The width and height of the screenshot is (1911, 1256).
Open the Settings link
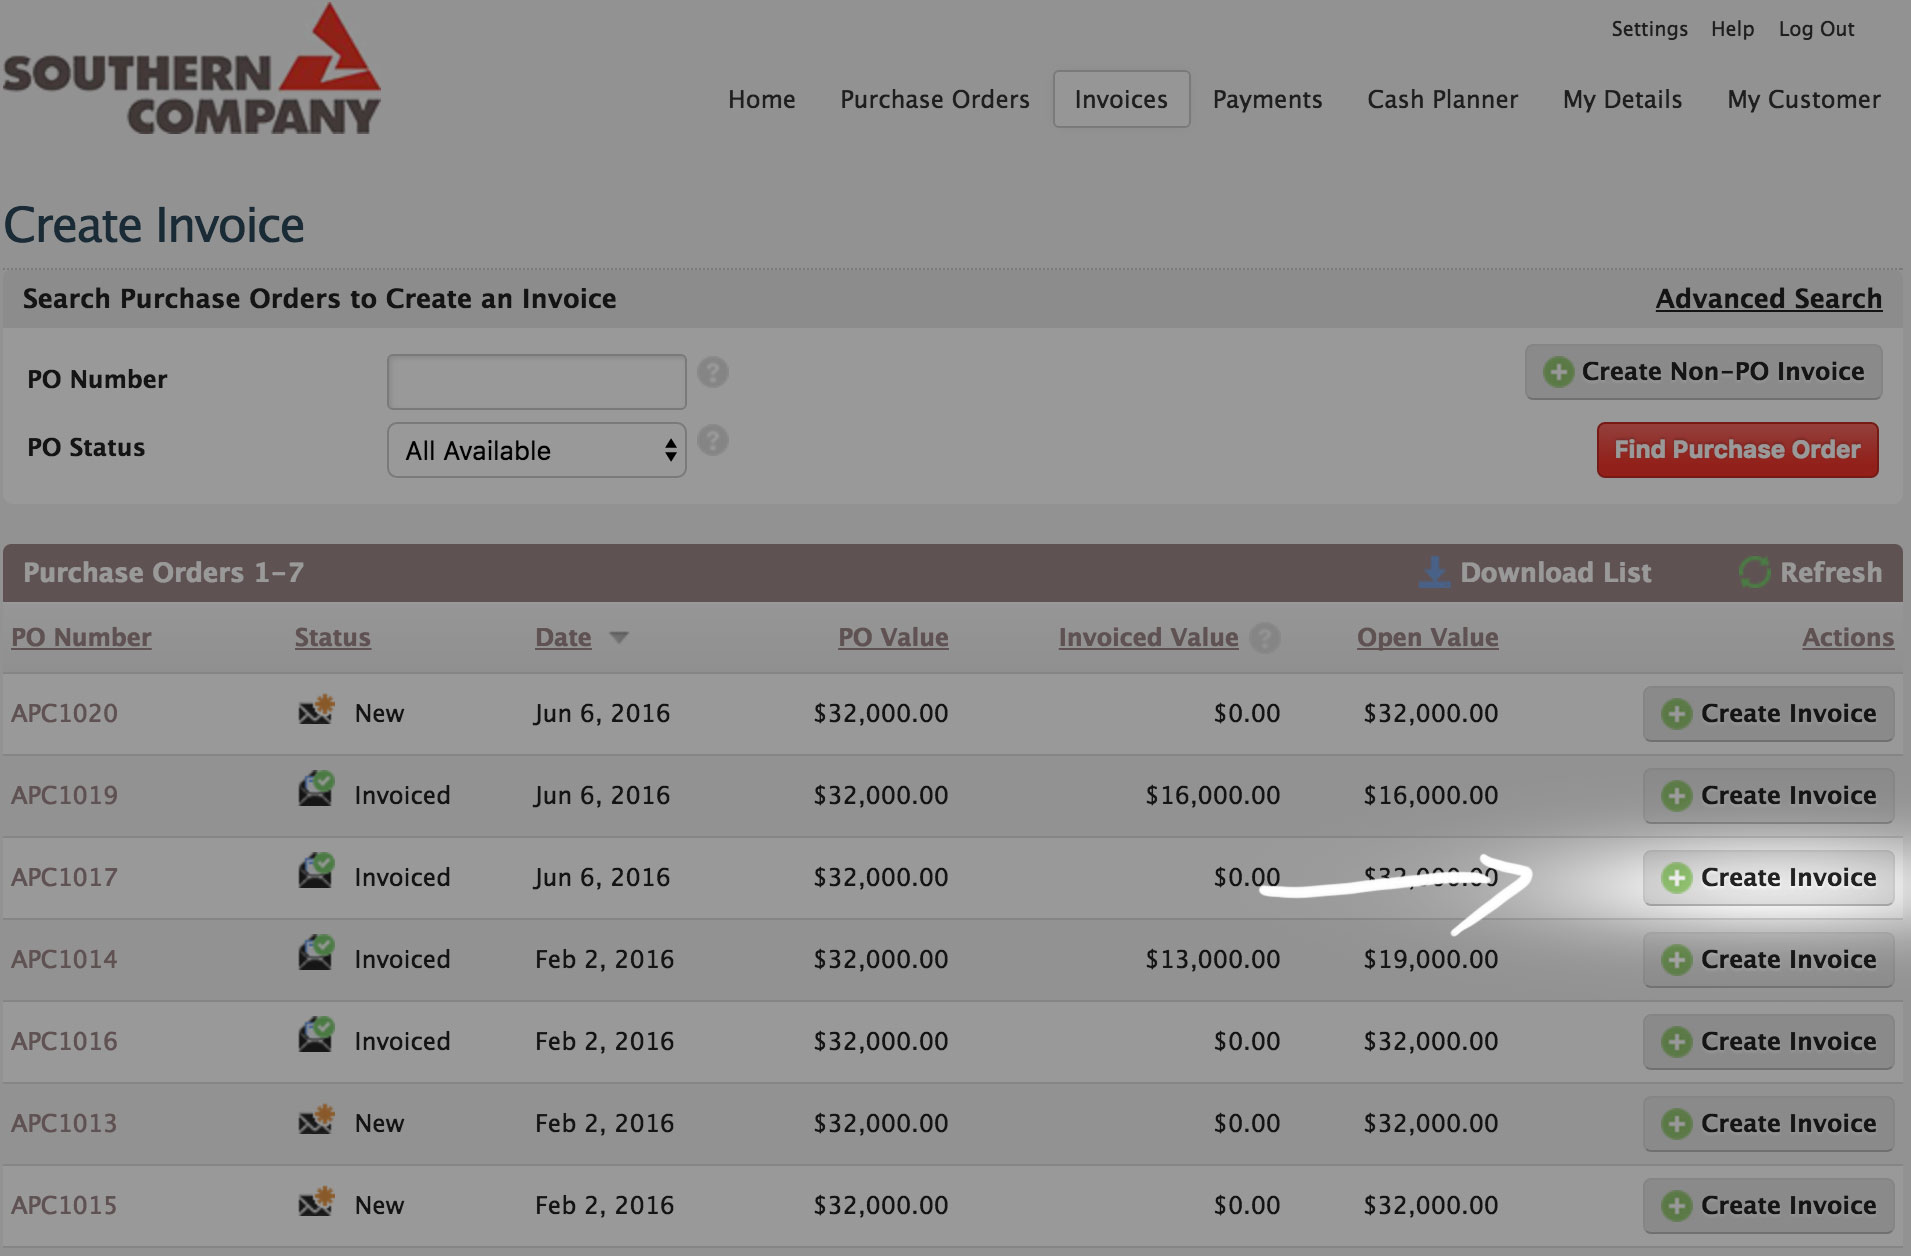1650,29
